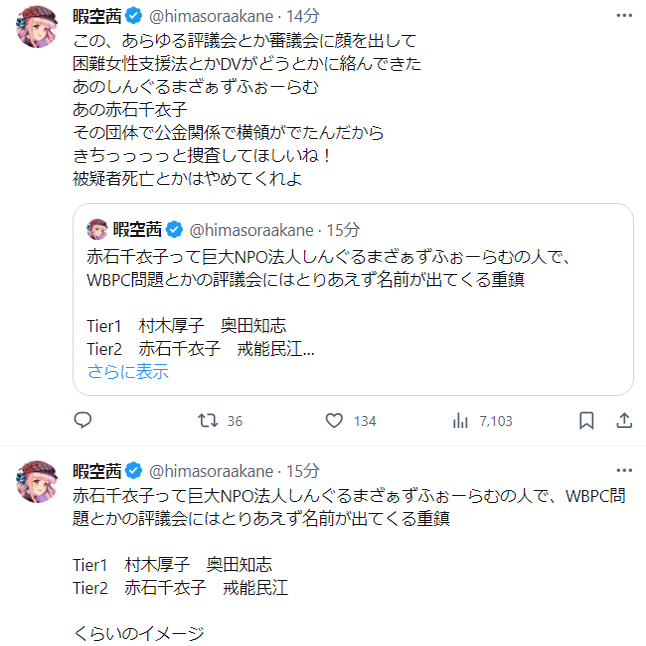
Task: Open 暇空茜 profile name in first tweet
Action: click(97, 17)
